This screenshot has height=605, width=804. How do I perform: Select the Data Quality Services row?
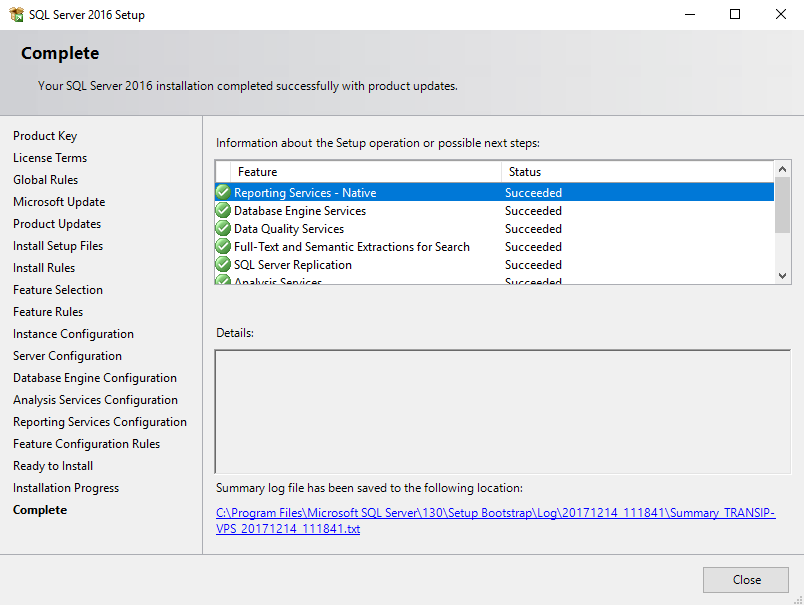coord(494,228)
